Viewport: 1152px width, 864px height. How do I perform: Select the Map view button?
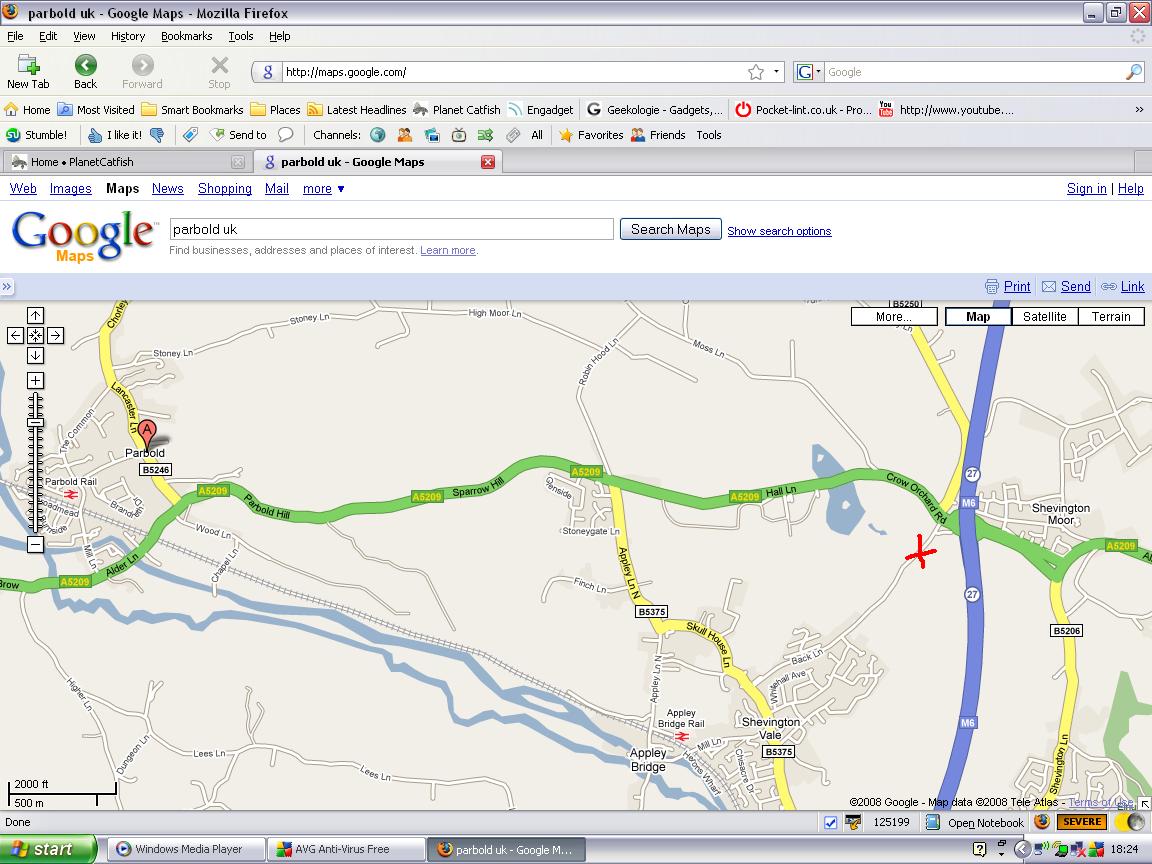pyautogui.click(x=978, y=317)
